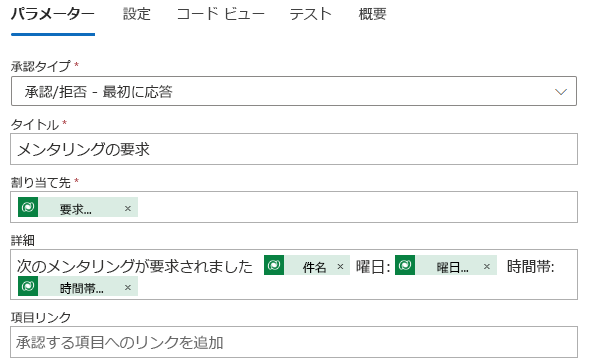Click the 時間帯: label text in 詳細

point(531,266)
